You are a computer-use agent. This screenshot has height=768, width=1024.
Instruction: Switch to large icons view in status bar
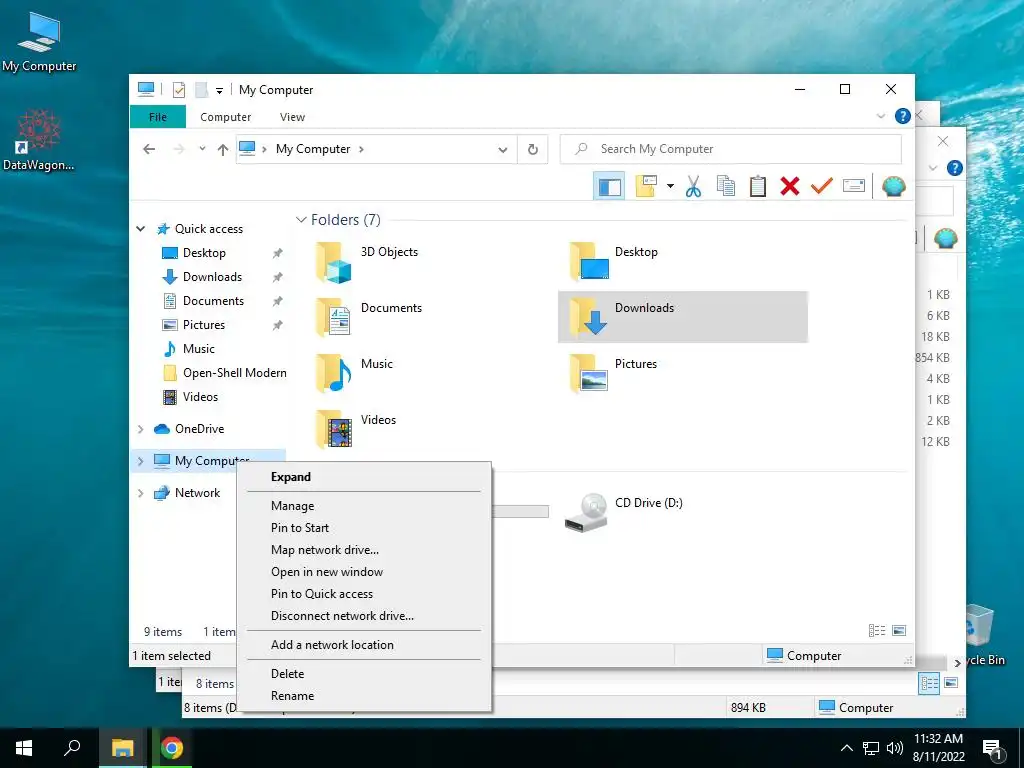click(x=899, y=631)
